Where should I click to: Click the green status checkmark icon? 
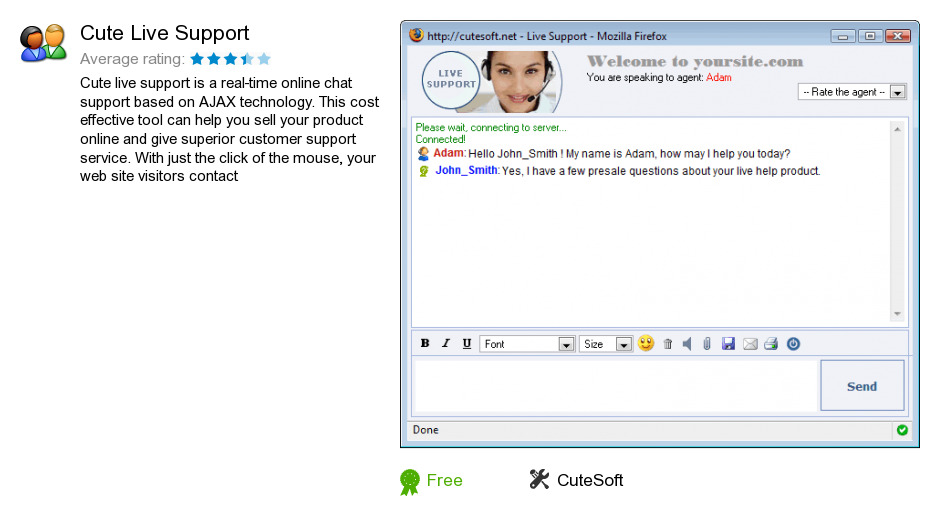(x=902, y=430)
